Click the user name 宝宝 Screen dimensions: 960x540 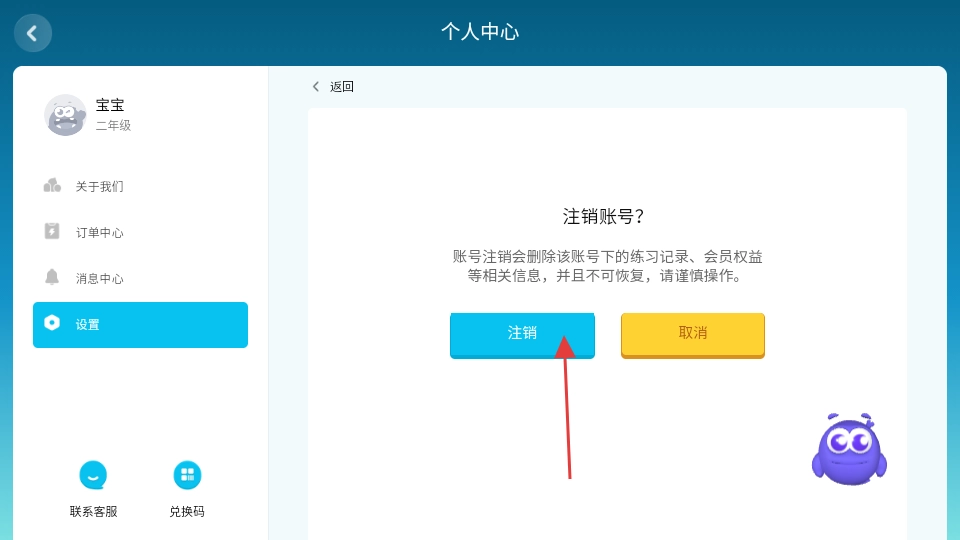[x=110, y=105]
